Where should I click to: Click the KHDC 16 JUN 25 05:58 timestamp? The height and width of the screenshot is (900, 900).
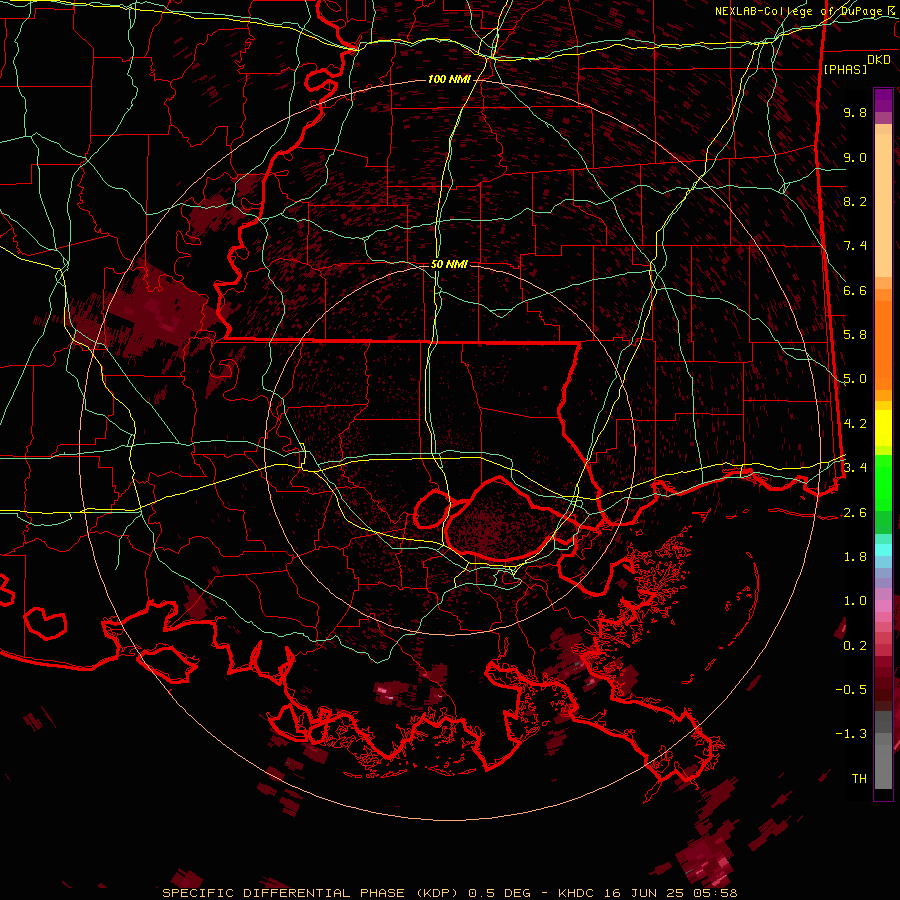(647, 893)
